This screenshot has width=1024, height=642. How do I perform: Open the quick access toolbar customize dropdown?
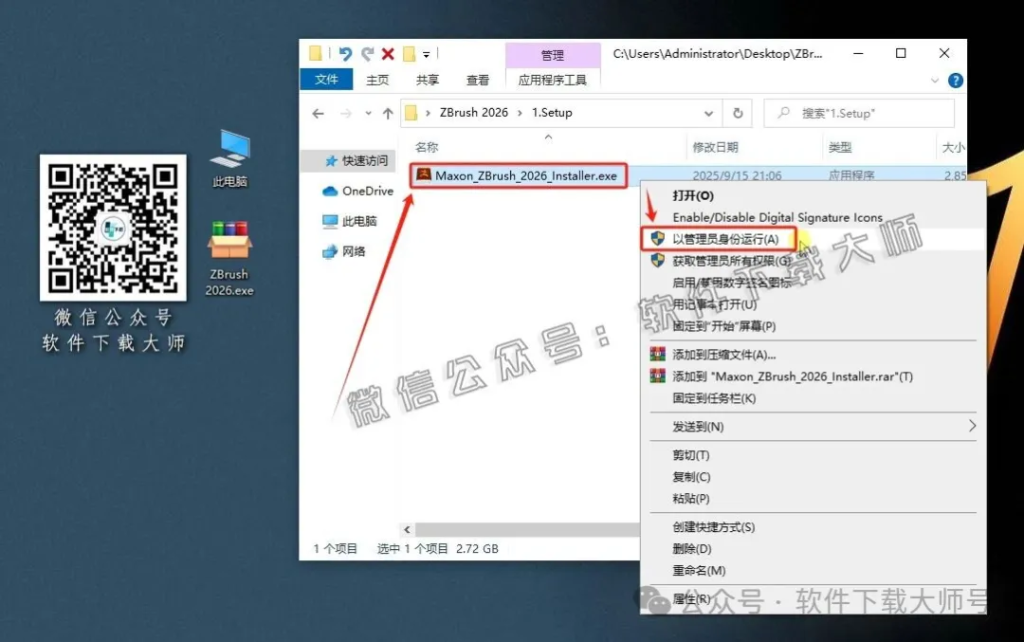tap(426, 54)
